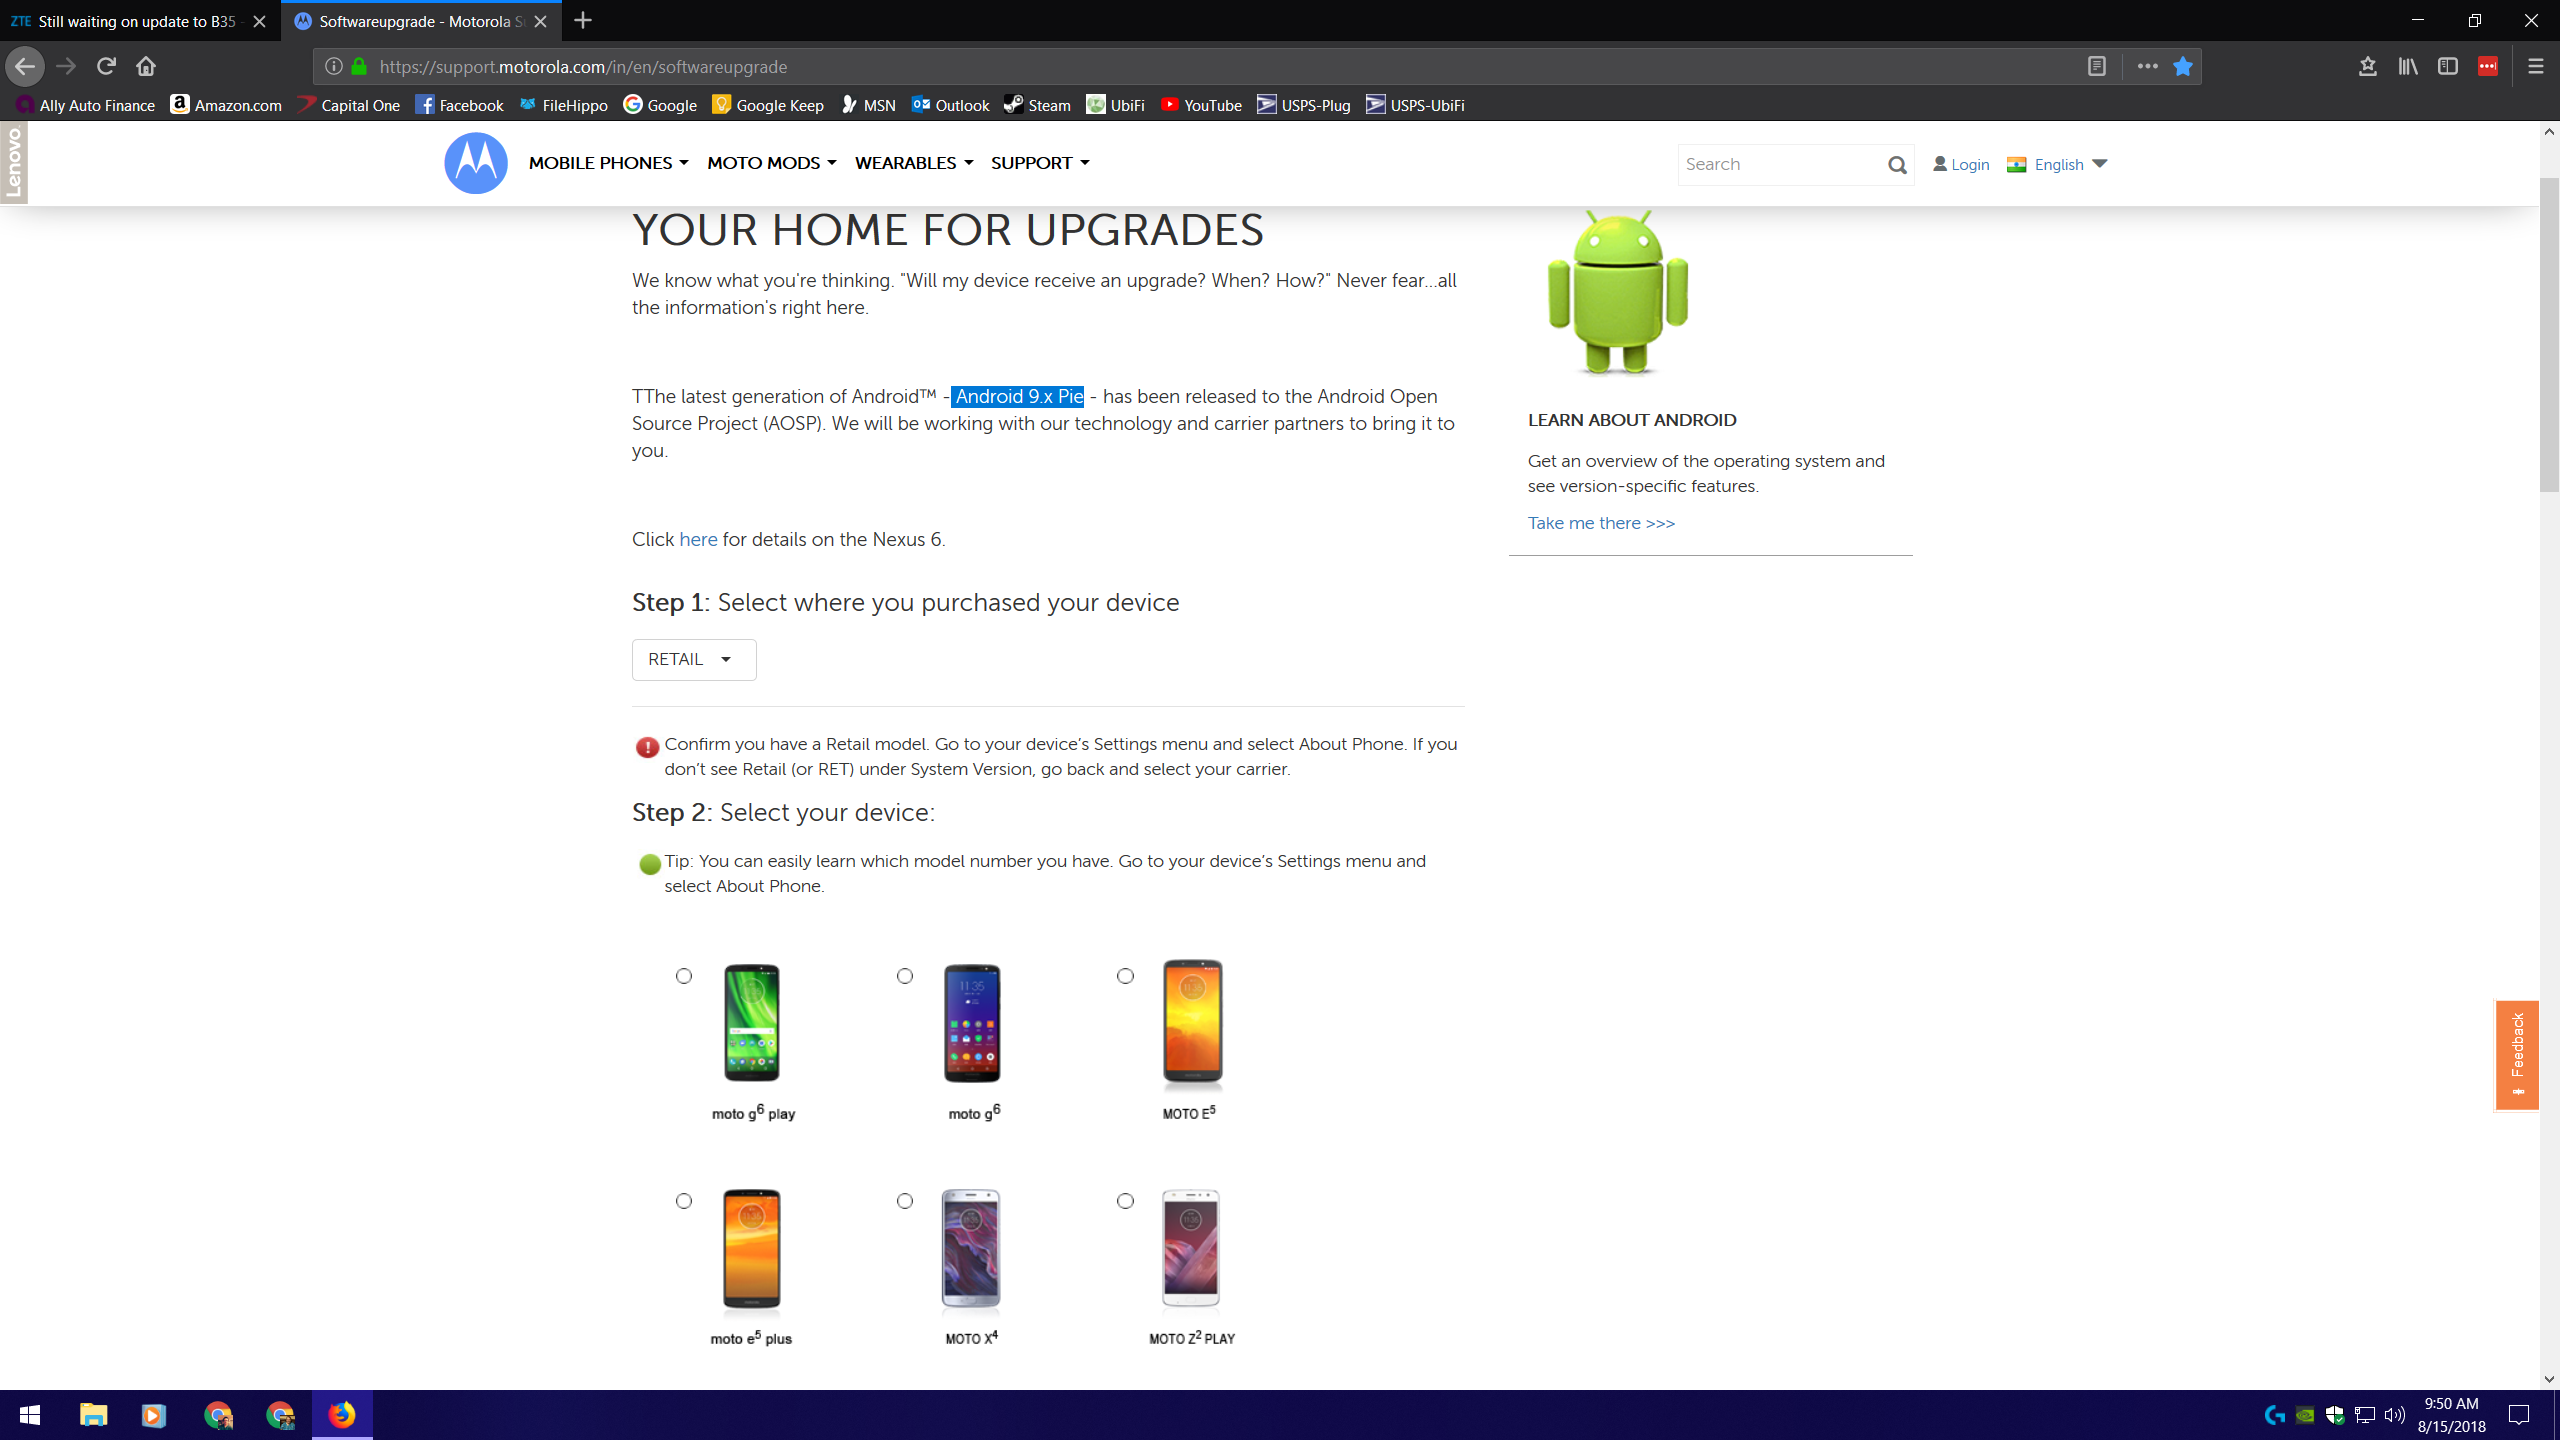This screenshot has width=2560, height=1440.
Task: Open Firefox hamburger menu
Action: coord(2536,66)
